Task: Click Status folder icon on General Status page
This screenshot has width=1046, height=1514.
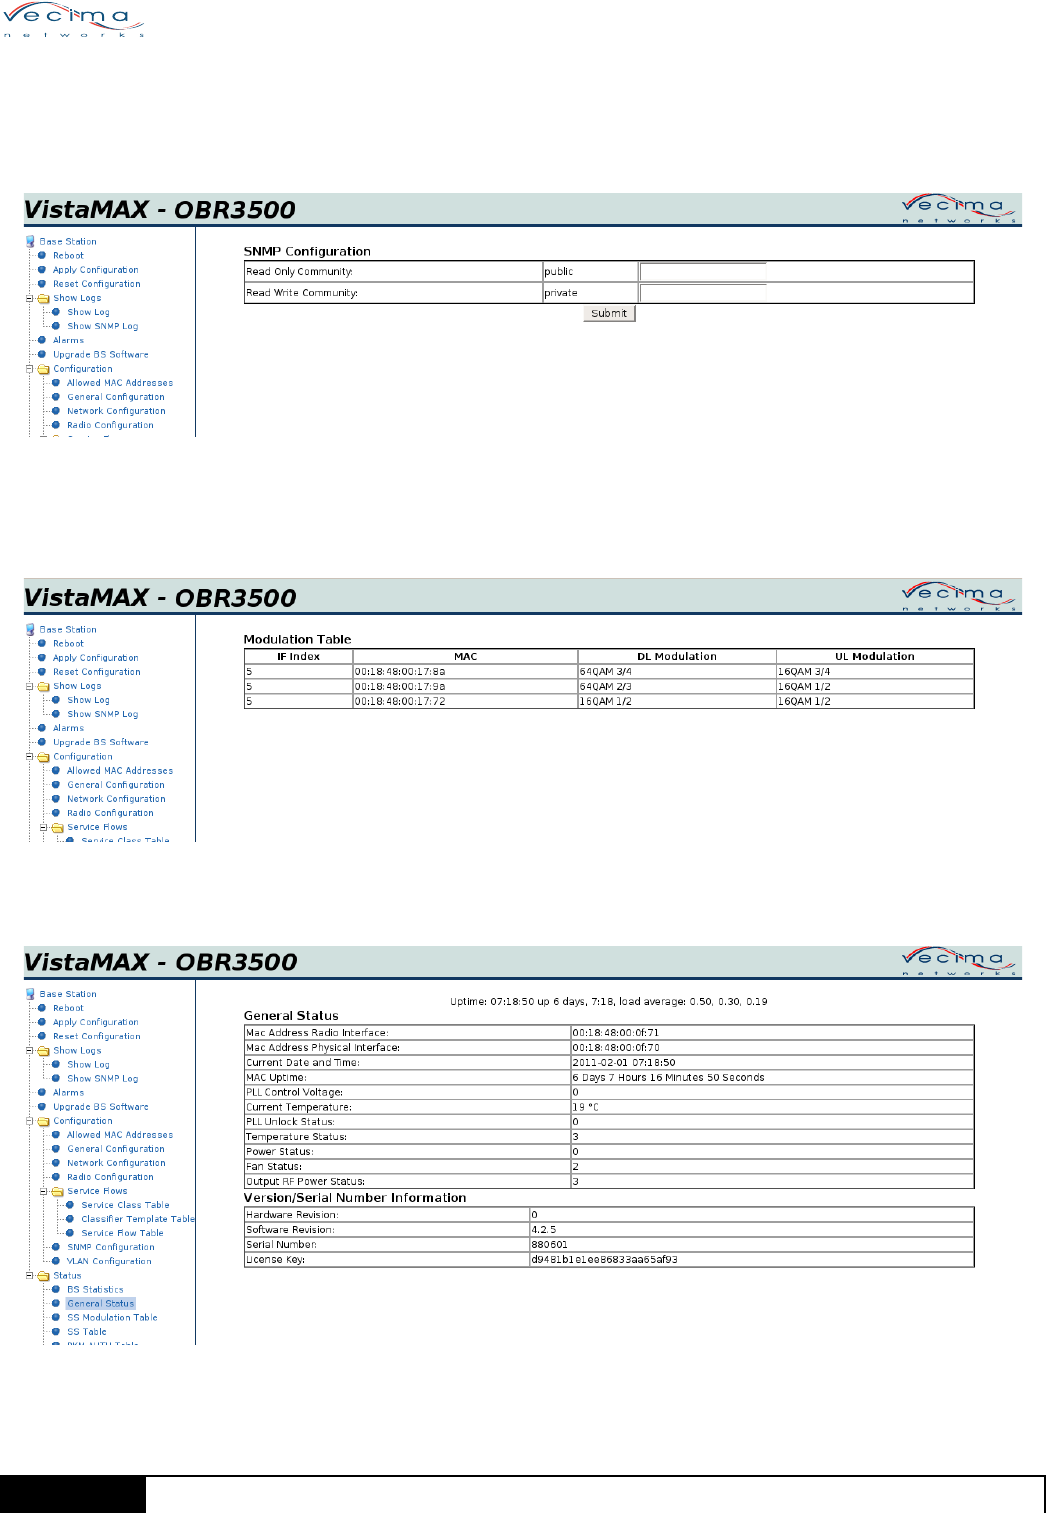Action: click(43, 1276)
